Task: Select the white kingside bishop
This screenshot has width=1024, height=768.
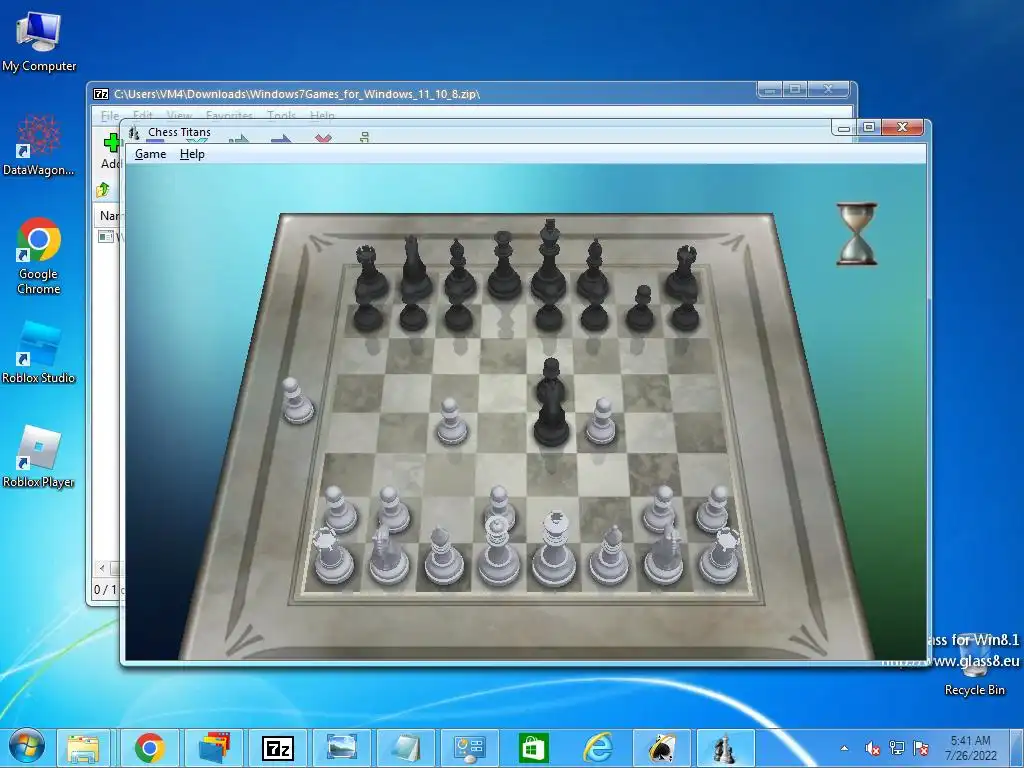Action: (609, 556)
